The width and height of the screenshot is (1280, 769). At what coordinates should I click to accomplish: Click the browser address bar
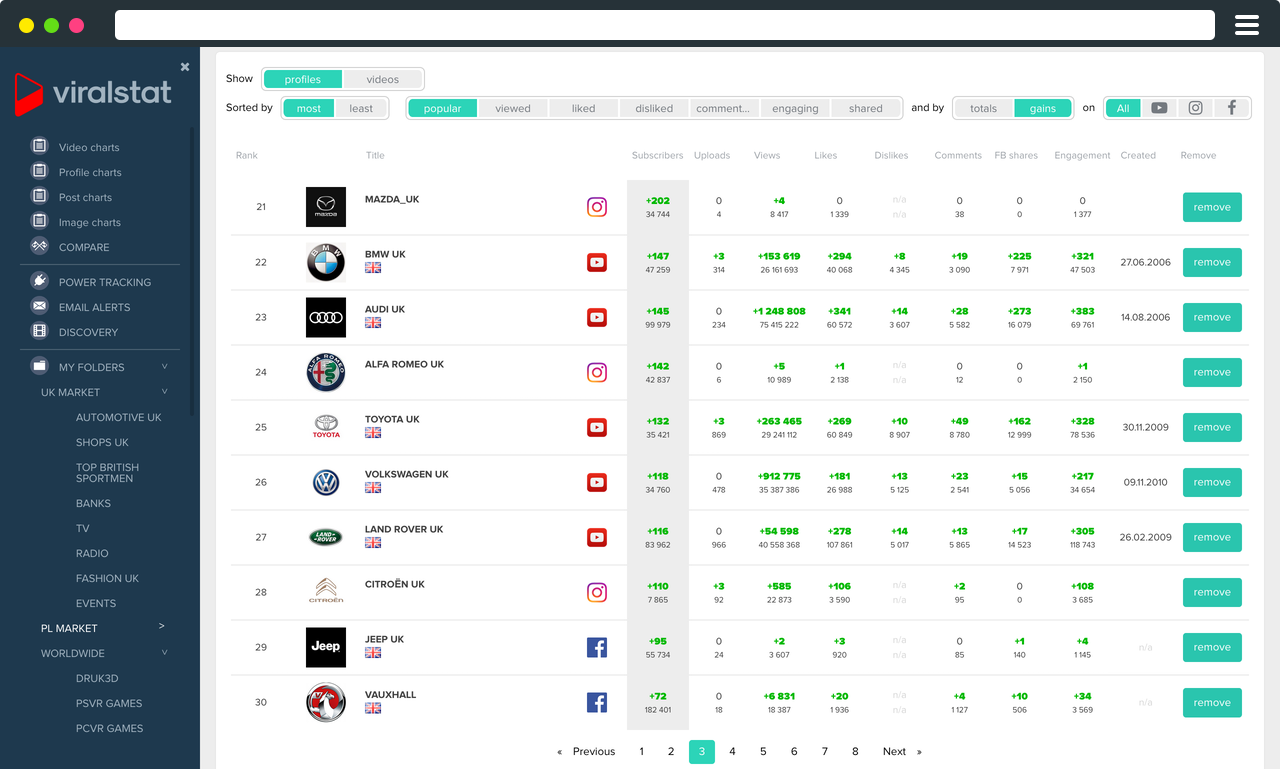[x=665, y=25]
